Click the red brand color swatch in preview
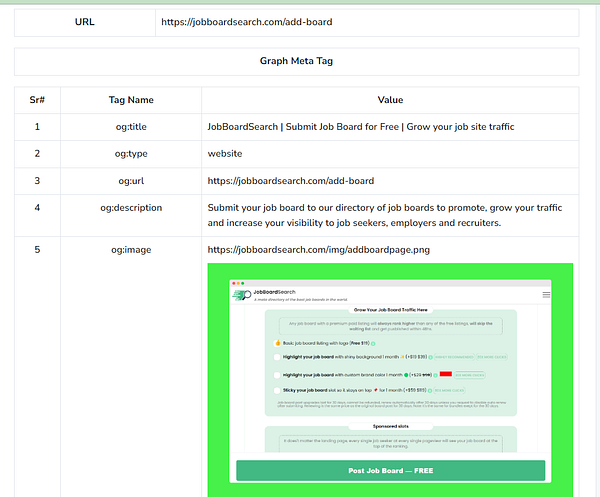This screenshot has width=600, height=497. (x=445, y=374)
